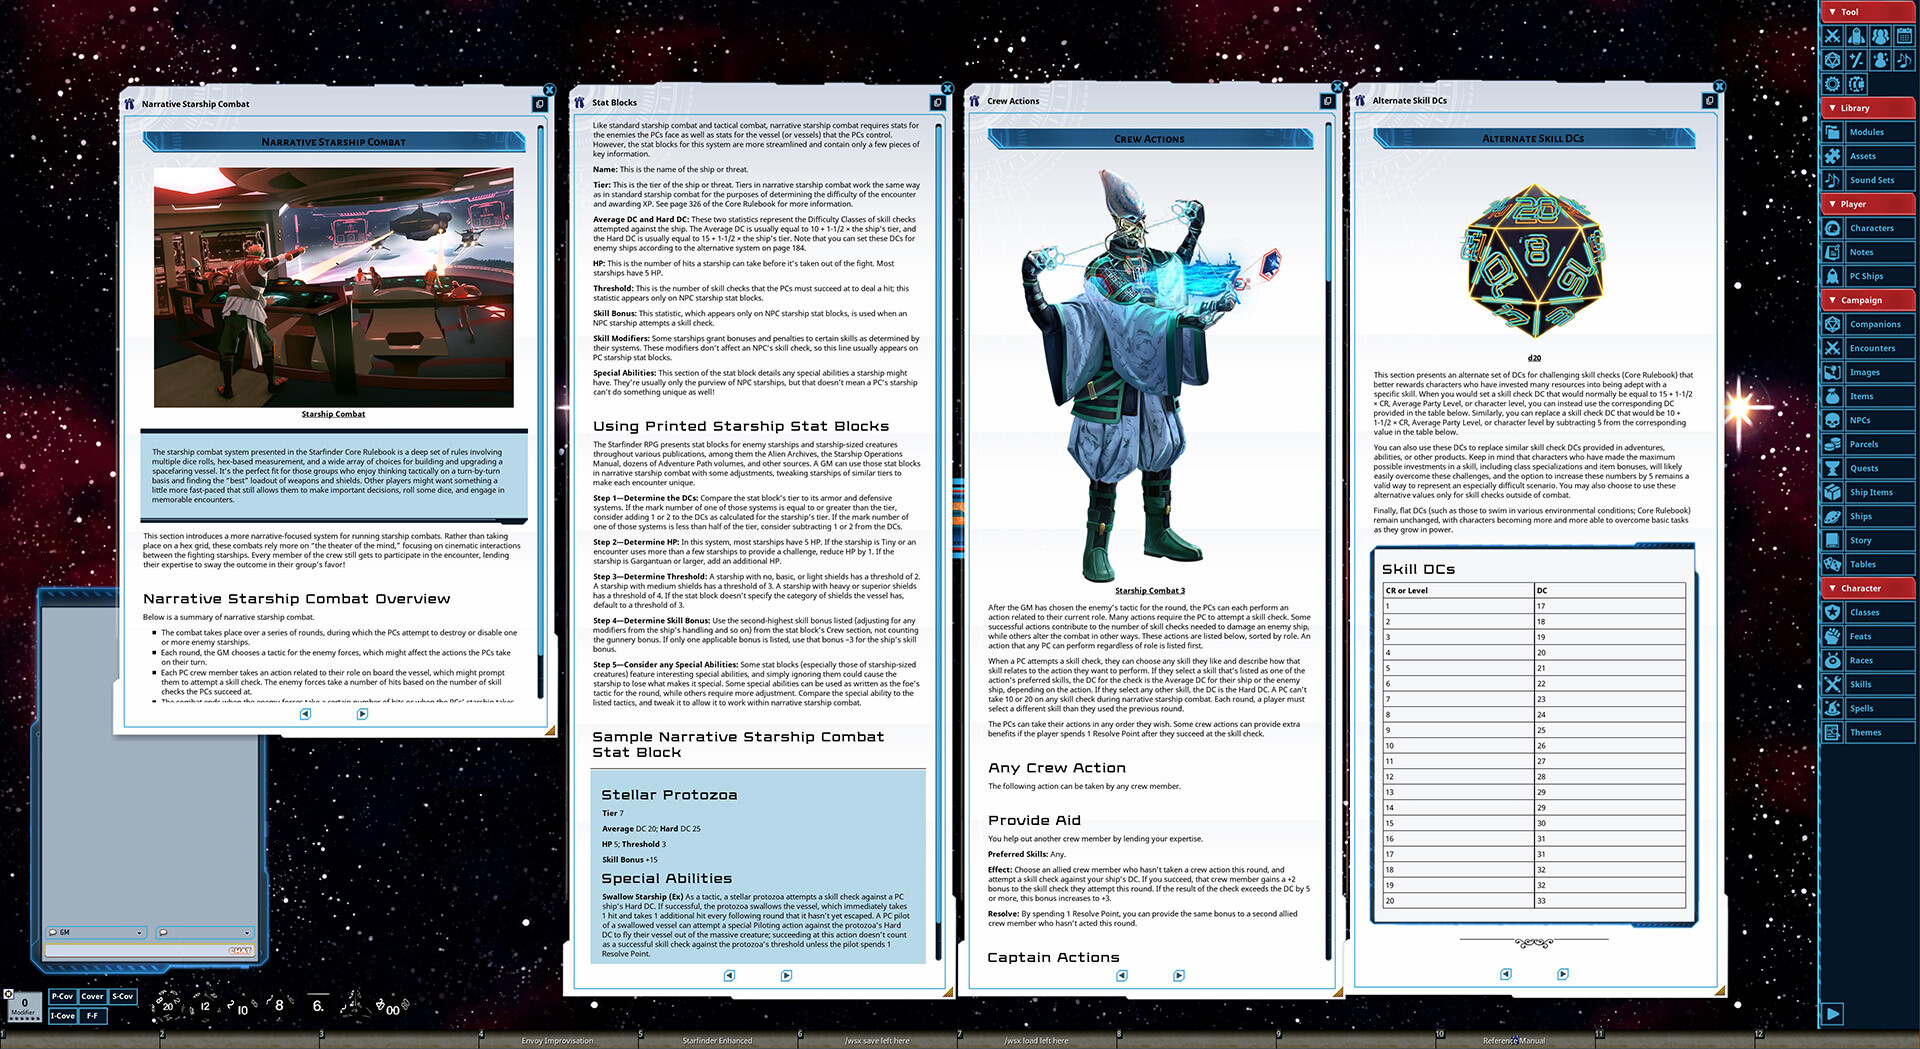Toggle the S-Cov modifier button
This screenshot has height=1049, width=1920.
pos(123,996)
